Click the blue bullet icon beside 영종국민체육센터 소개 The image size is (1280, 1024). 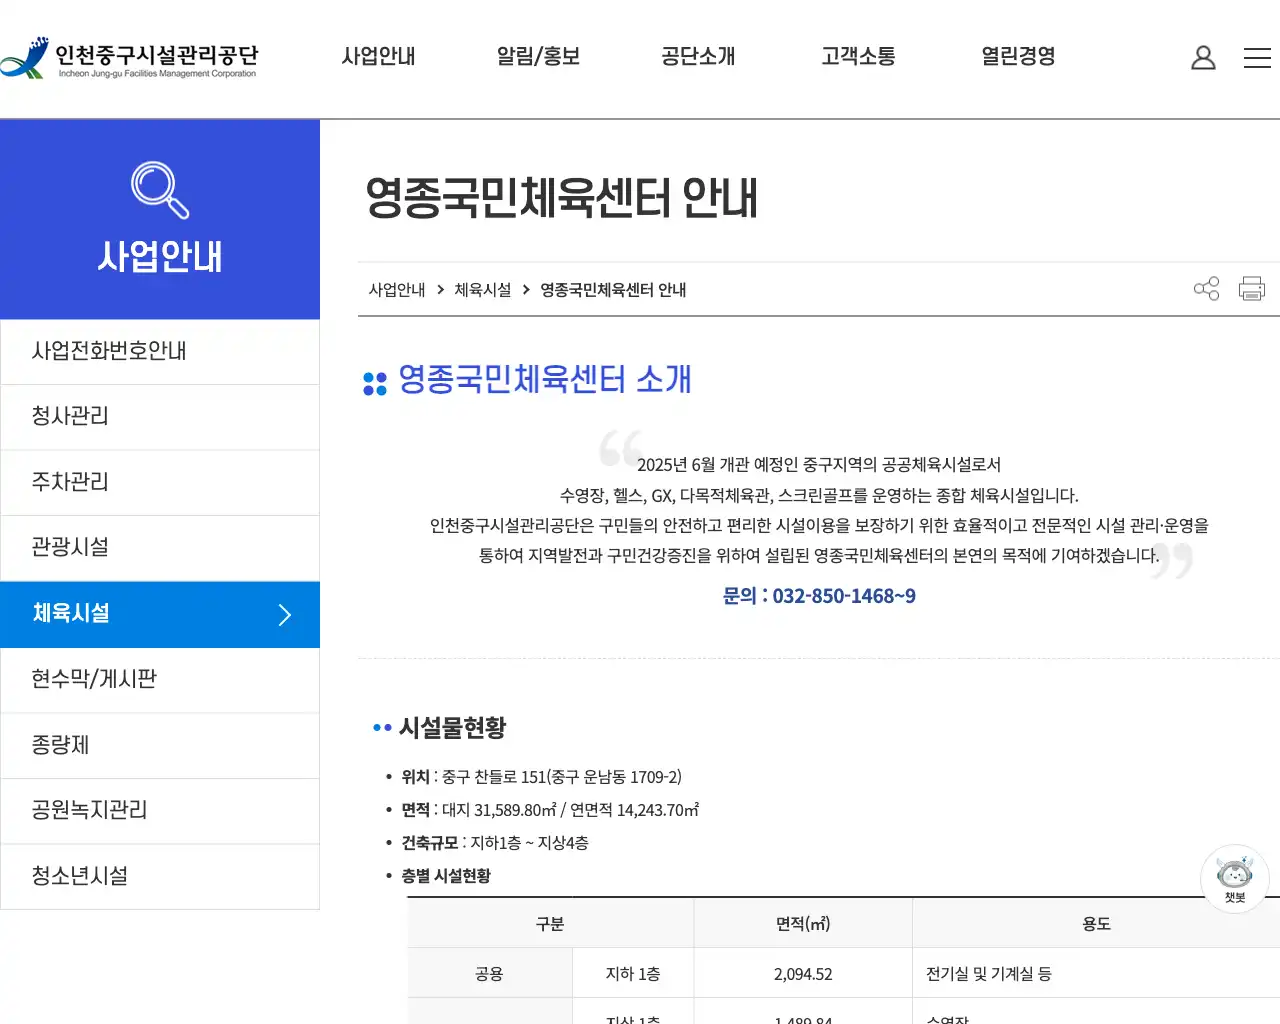(374, 381)
